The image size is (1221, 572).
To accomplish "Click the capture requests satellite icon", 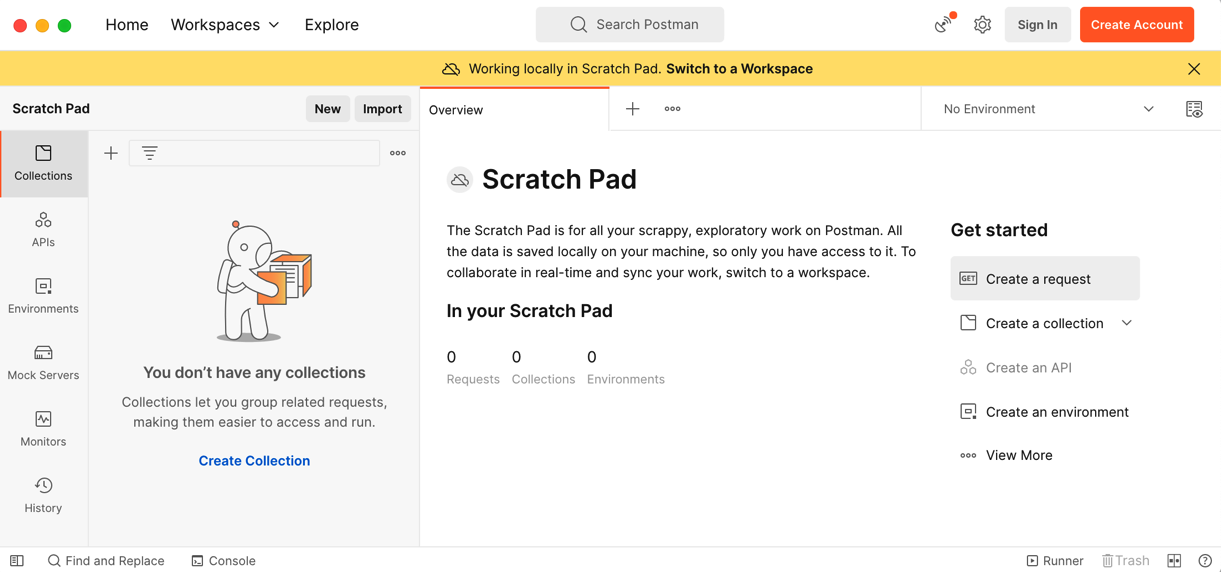I will click(944, 24).
